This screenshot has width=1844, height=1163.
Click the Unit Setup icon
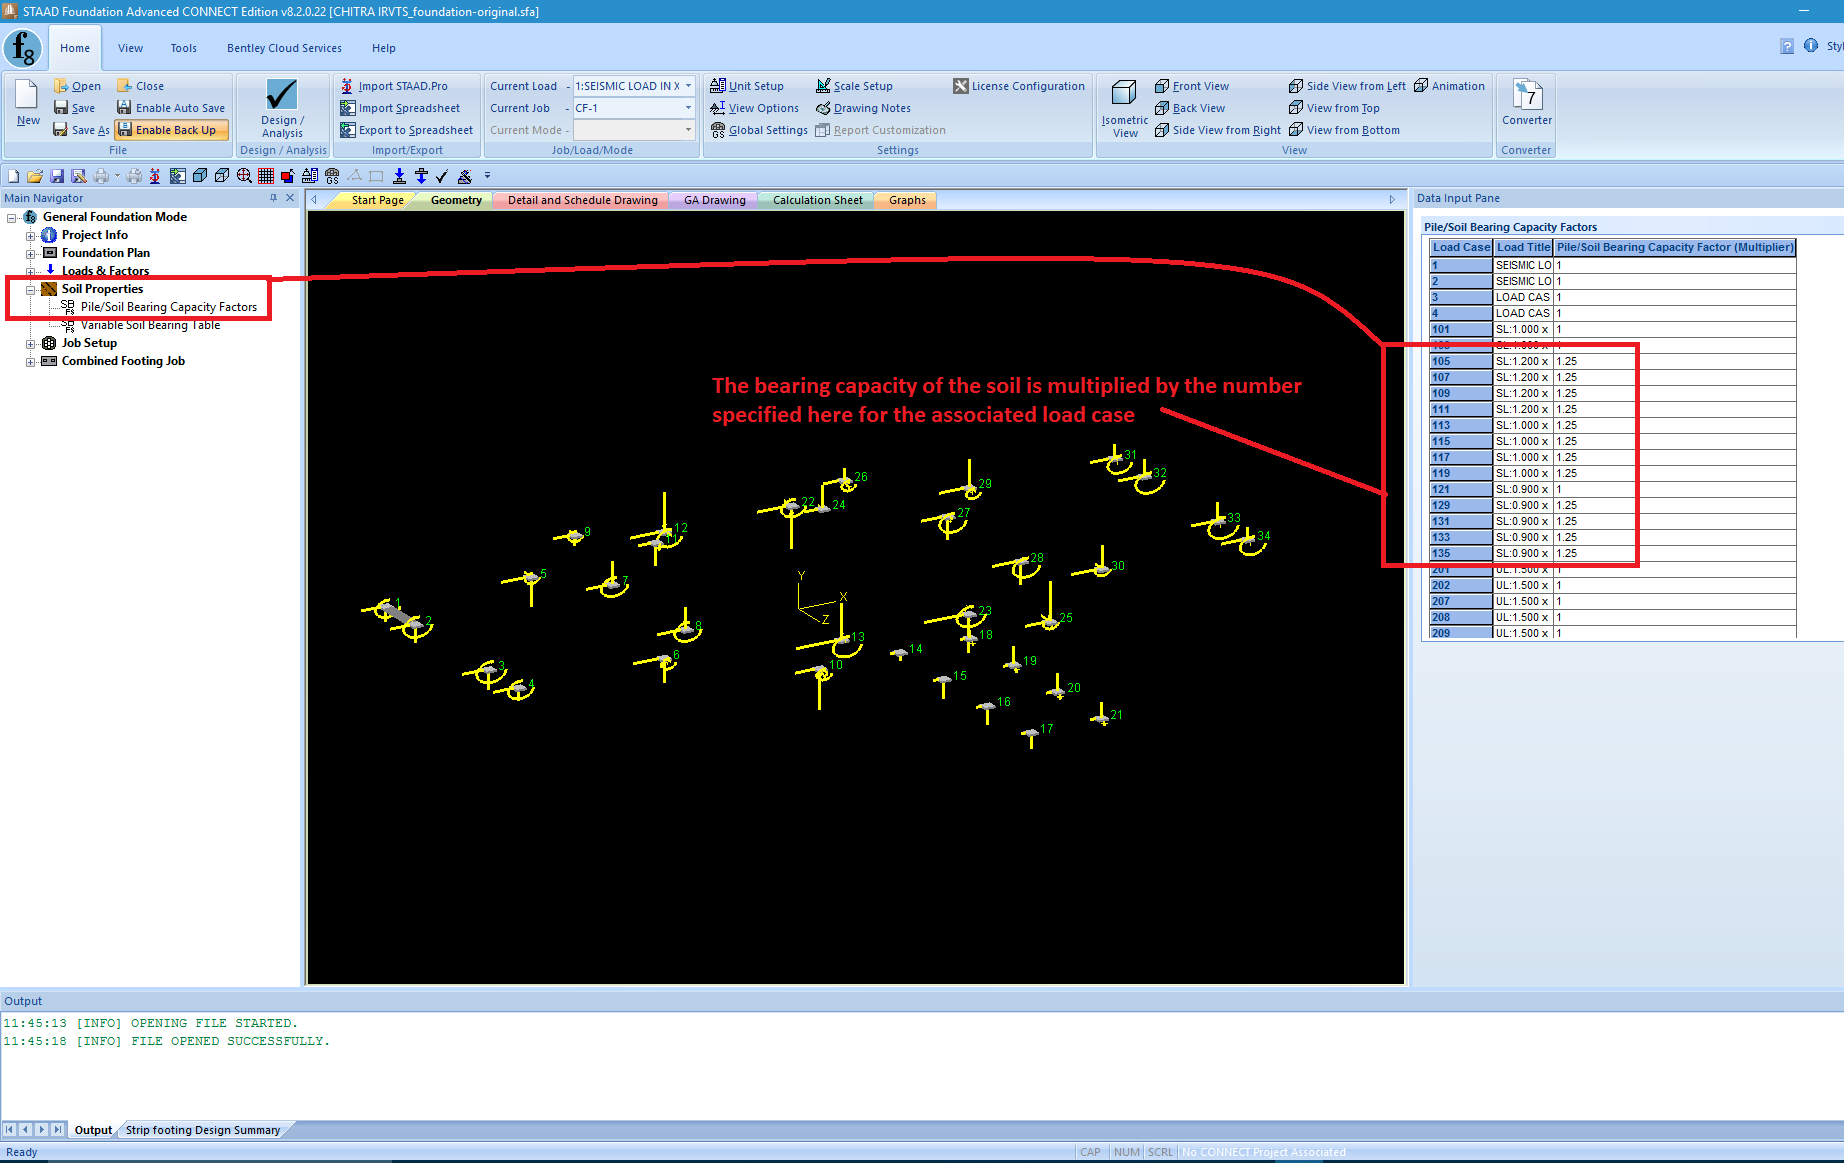[x=717, y=86]
